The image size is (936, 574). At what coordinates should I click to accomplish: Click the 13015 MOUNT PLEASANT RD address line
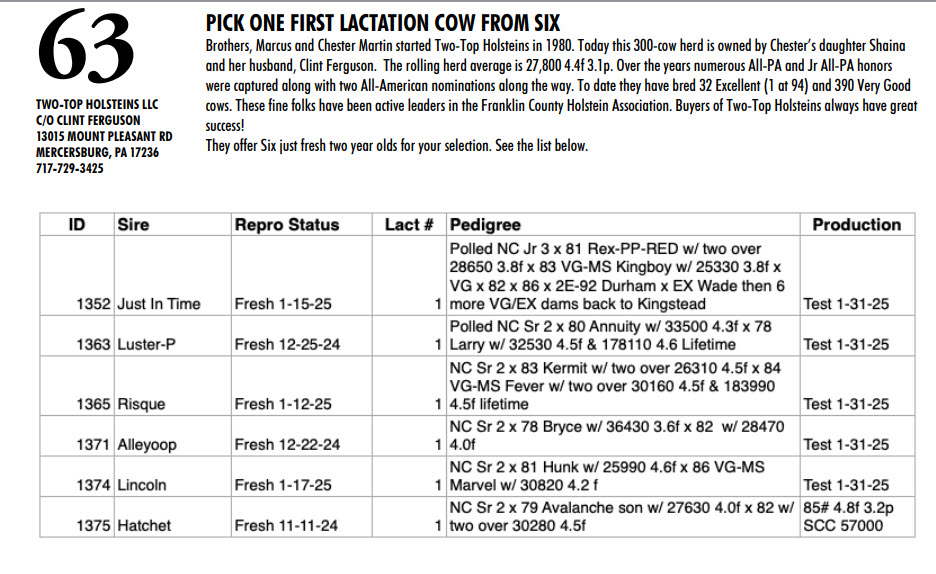103,136
